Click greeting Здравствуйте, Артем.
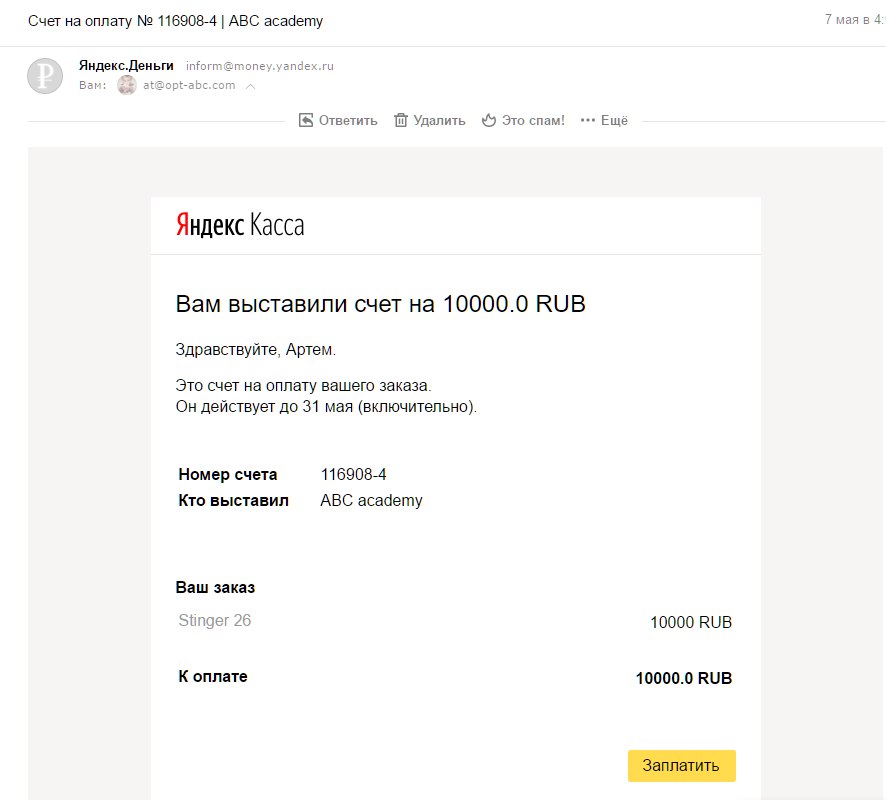Image resolution: width=886 pixels, height=800 pixels. click(255, 350)
